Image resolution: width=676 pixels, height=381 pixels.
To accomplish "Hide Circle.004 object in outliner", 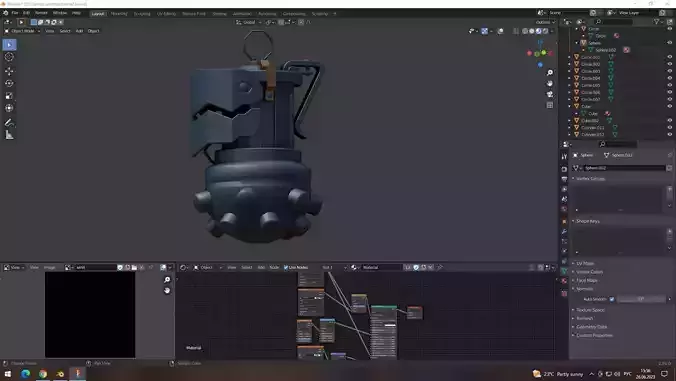I will 670,78.
